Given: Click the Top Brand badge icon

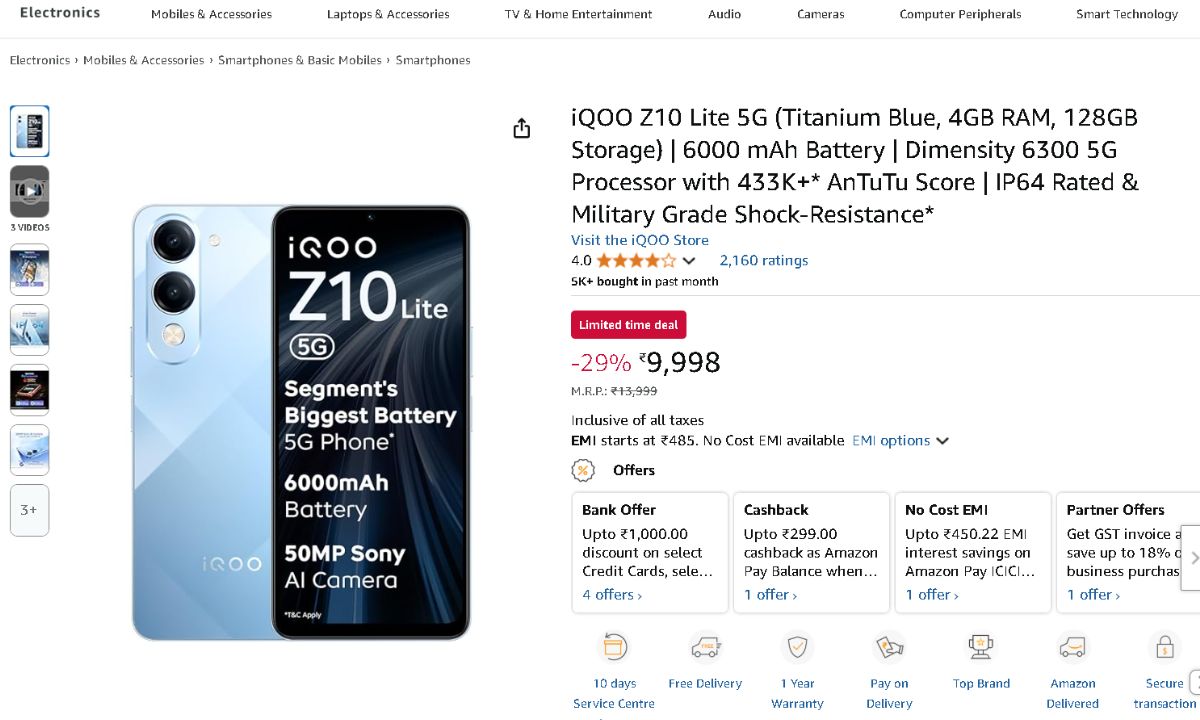Looking at the screenshot, I should 981,647.
